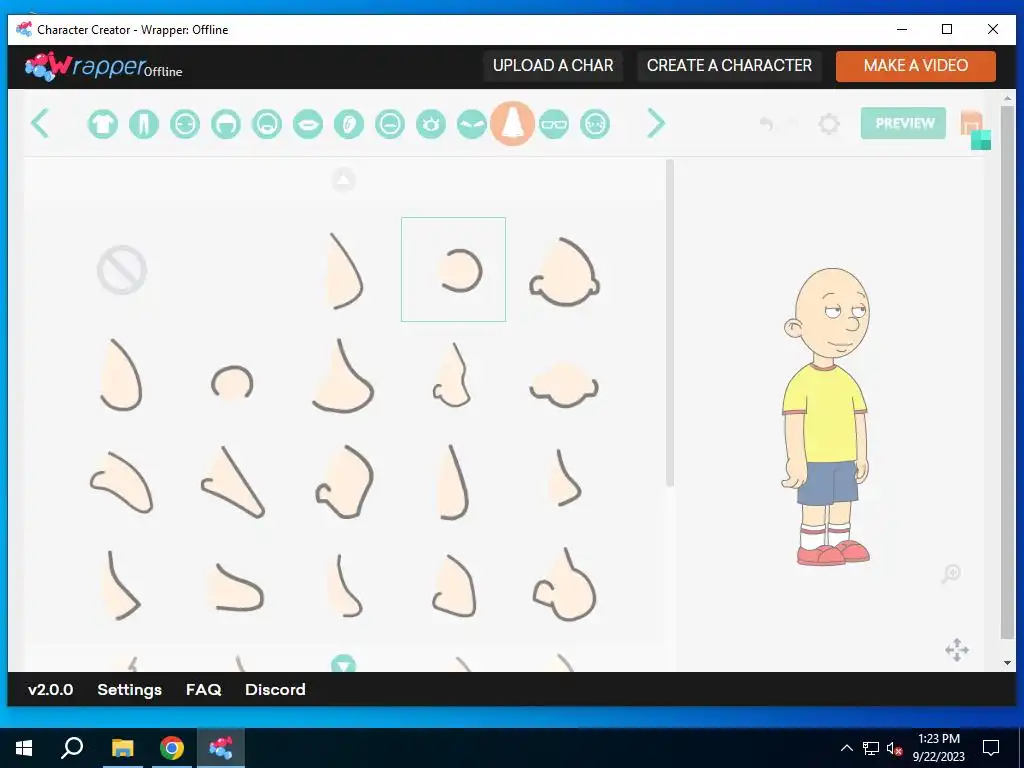The height and width of the screenshot is (768, 1024).
Task: Select the hair category icon
Action: [226, 123]
